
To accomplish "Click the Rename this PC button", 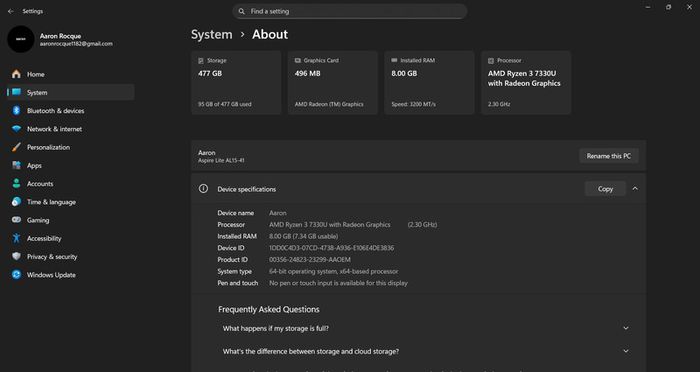I will coord(608,156).
